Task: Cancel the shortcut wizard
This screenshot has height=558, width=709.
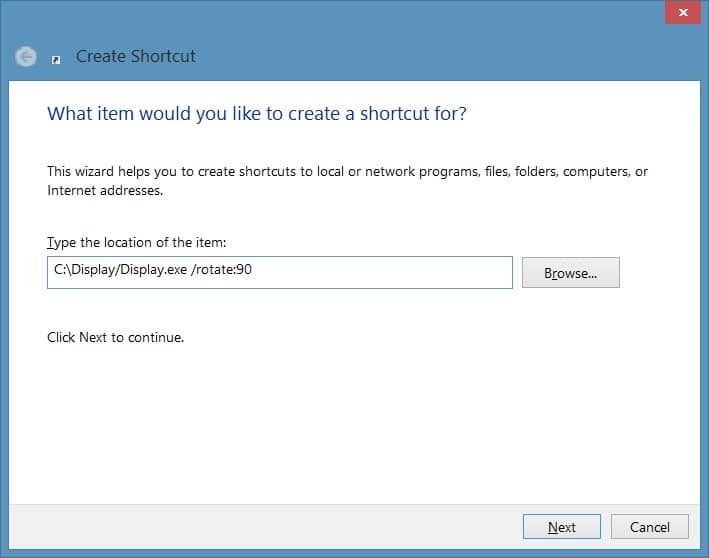Action: 650,526
